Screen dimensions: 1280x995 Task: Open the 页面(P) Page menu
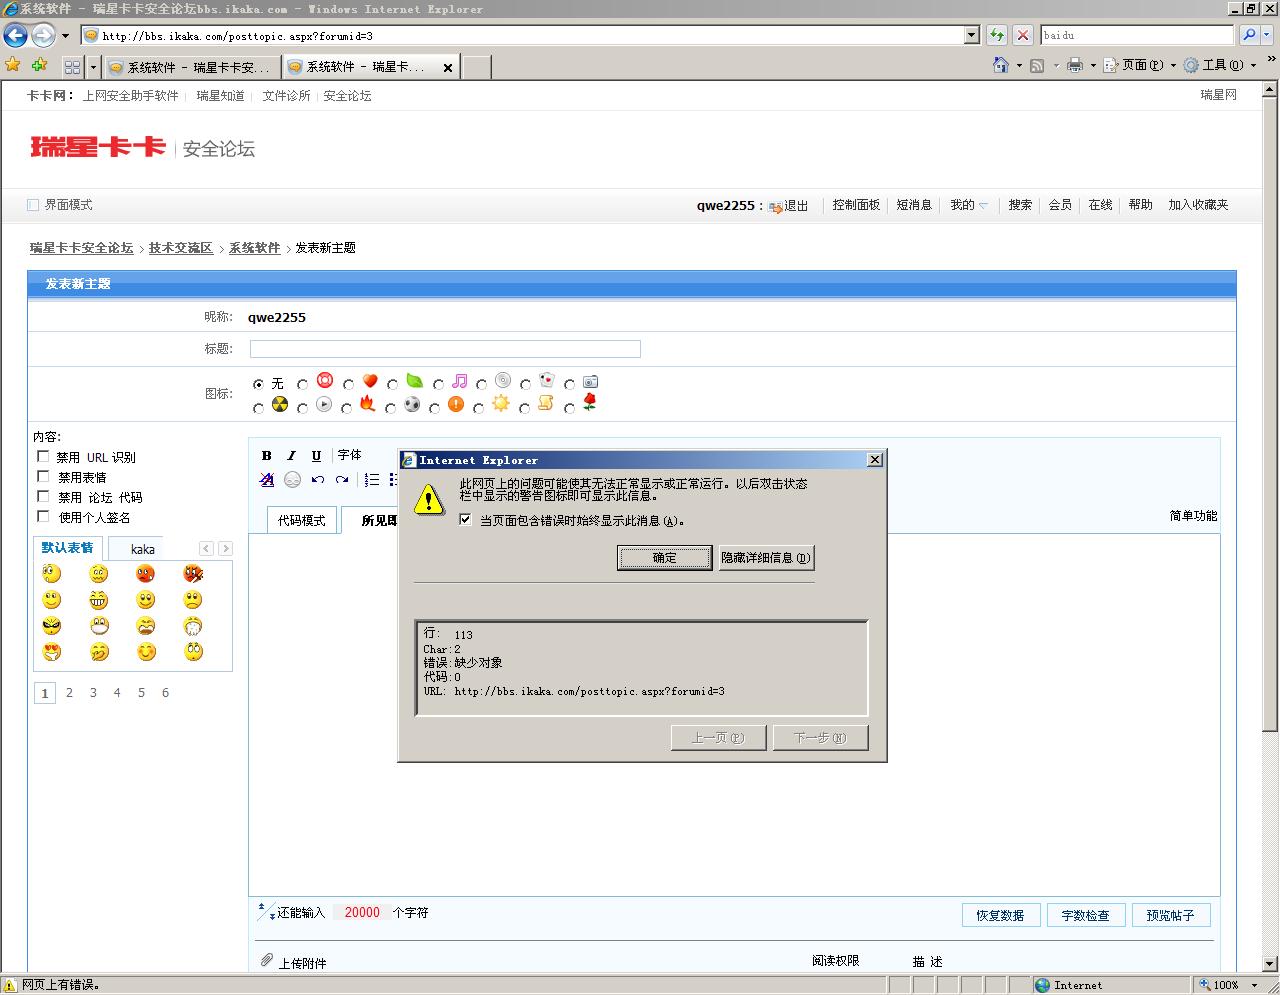(x=1139, y=65)
